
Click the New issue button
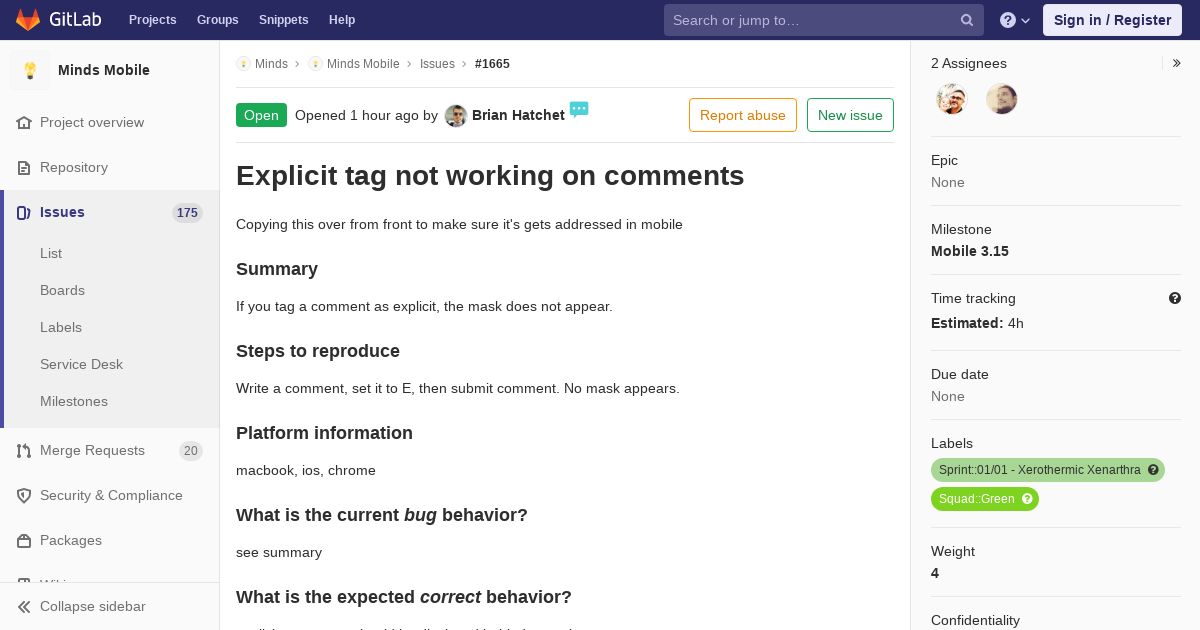tap(850, 115)
